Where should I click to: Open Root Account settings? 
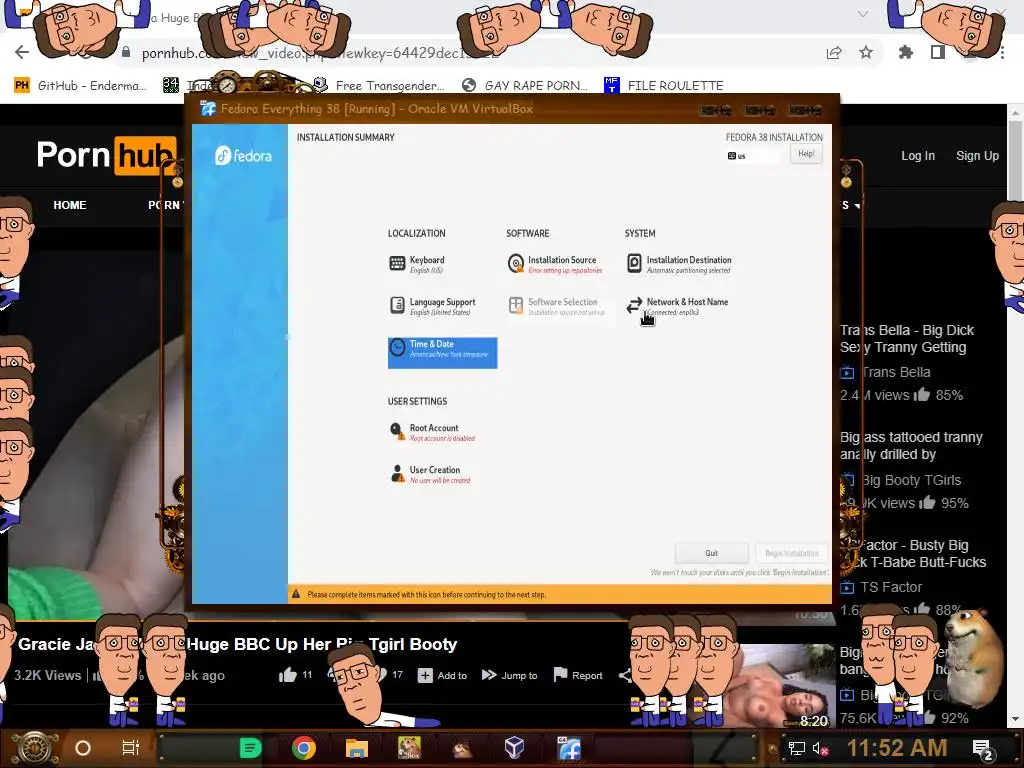[x=432, y=432]
